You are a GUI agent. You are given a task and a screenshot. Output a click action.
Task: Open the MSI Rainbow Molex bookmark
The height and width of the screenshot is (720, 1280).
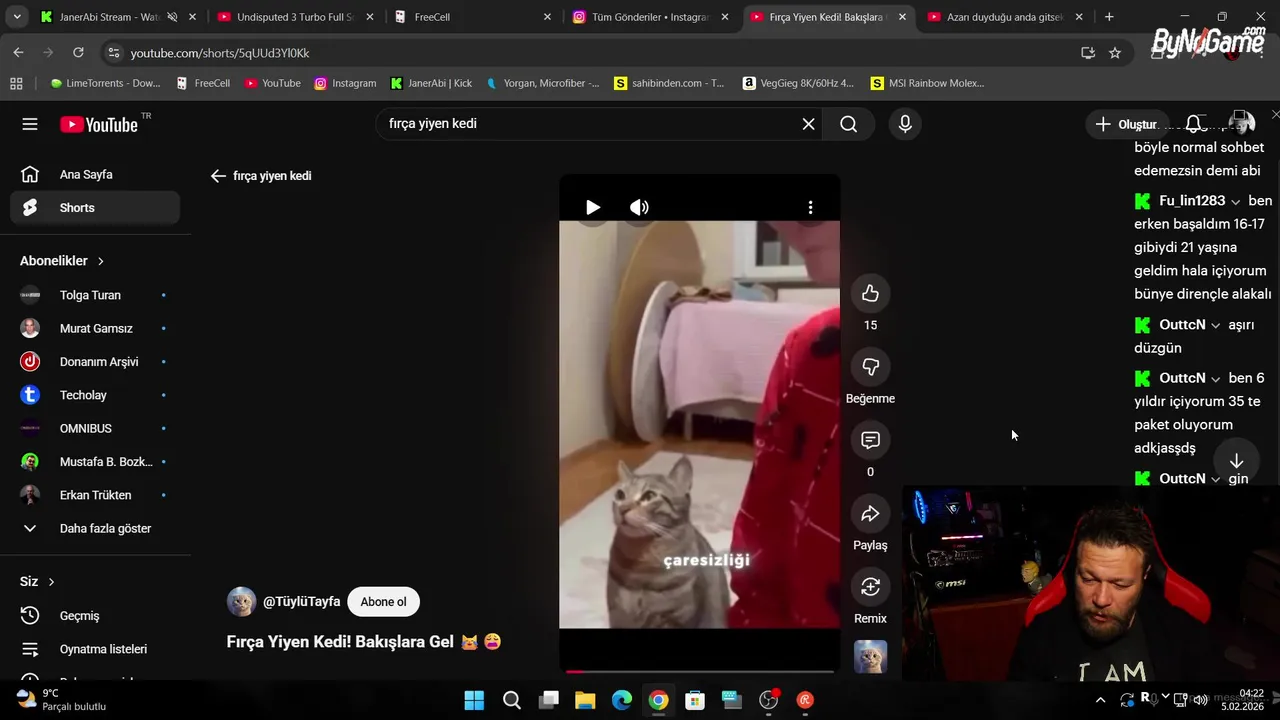tap(927, 83)
